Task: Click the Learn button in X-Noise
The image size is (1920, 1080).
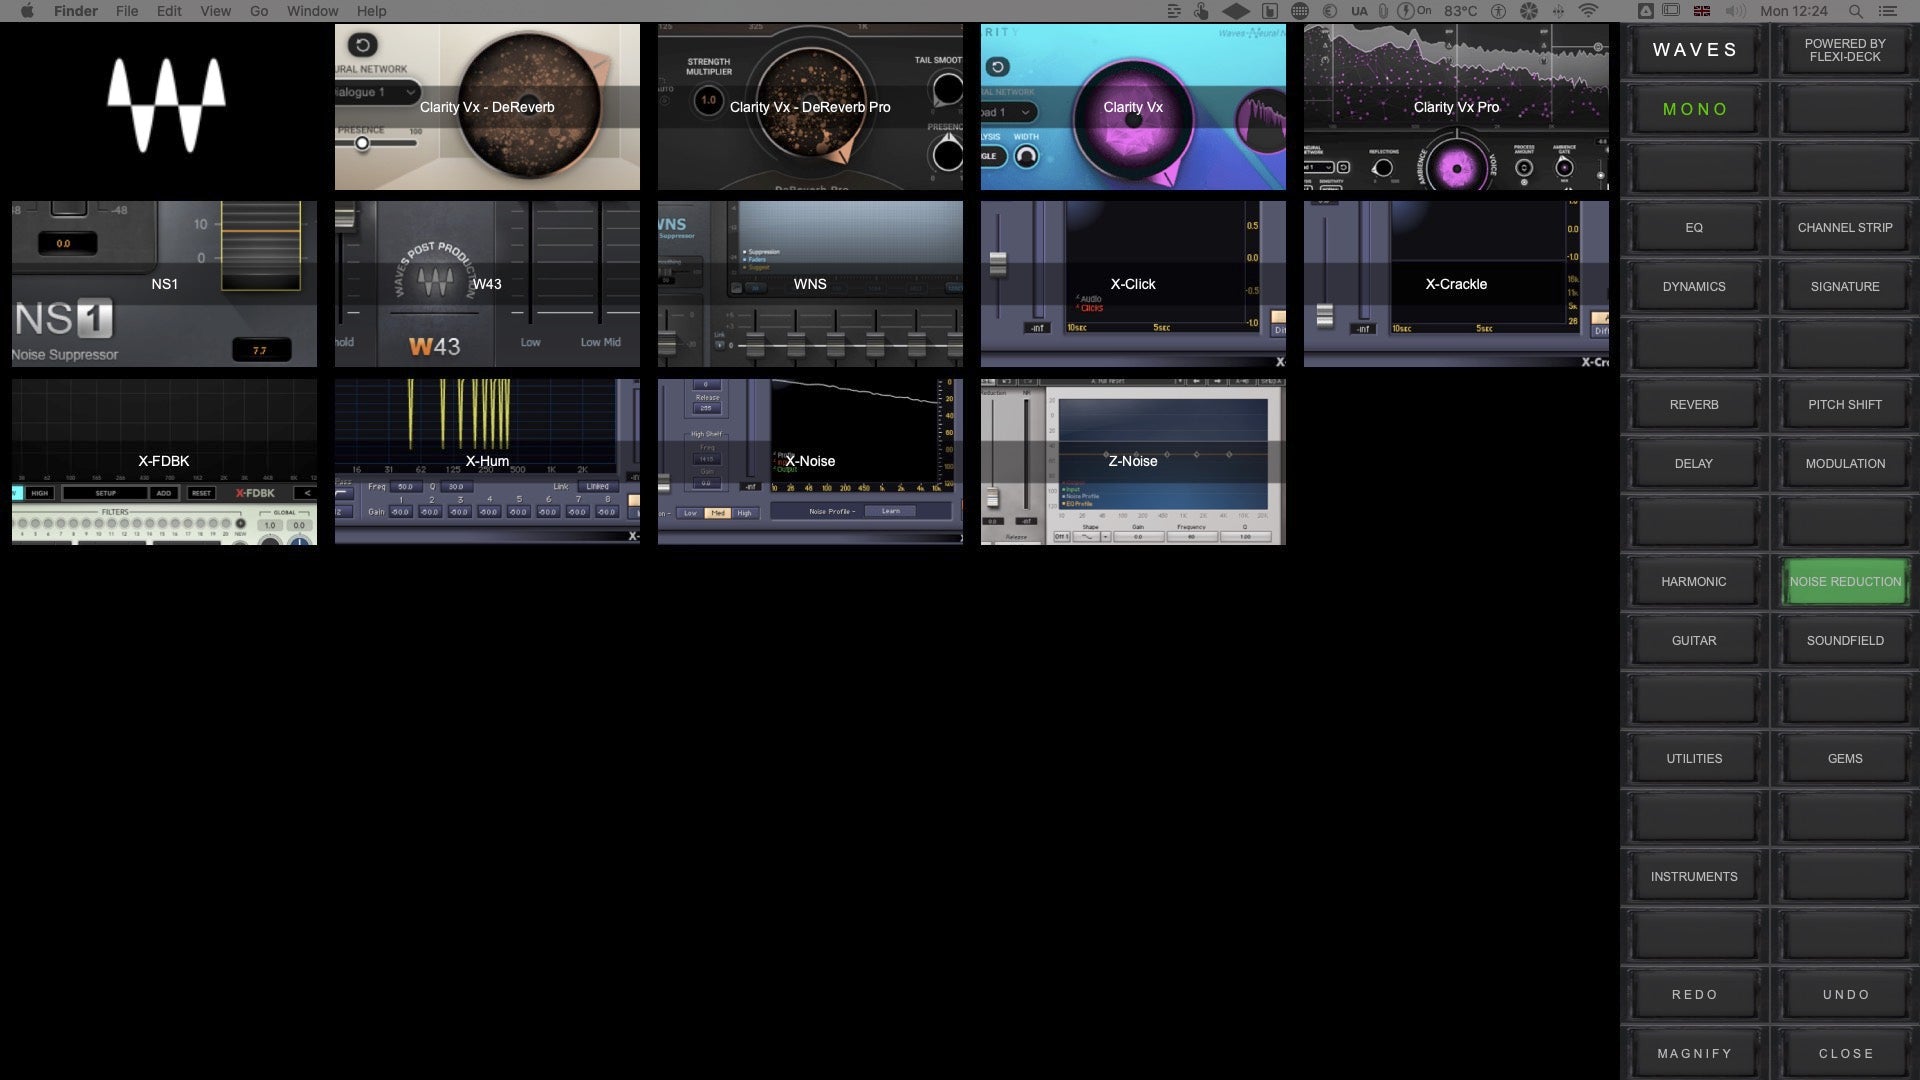Action: tap(891, 511)
